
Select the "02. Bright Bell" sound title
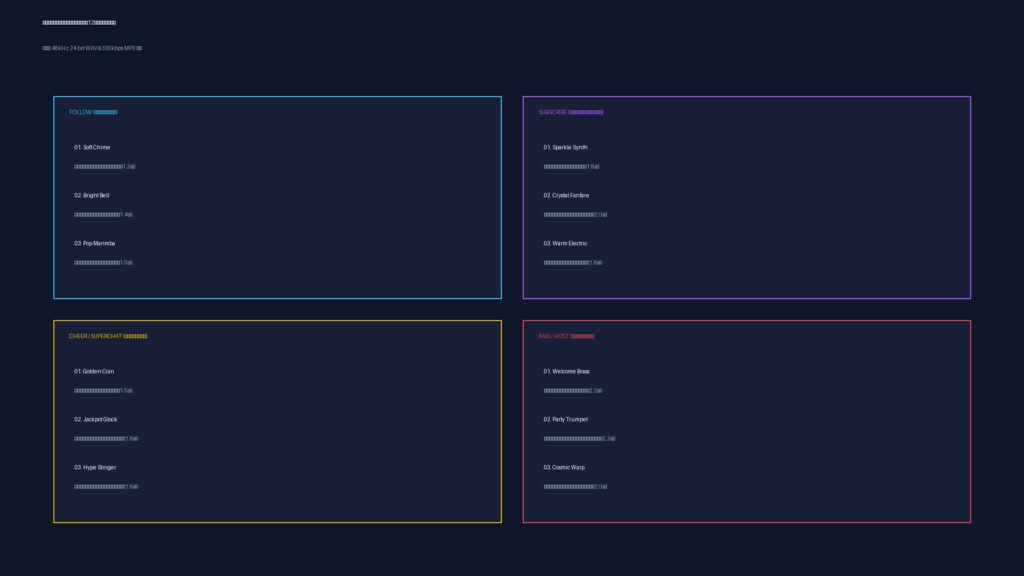[x=91, y=195]
